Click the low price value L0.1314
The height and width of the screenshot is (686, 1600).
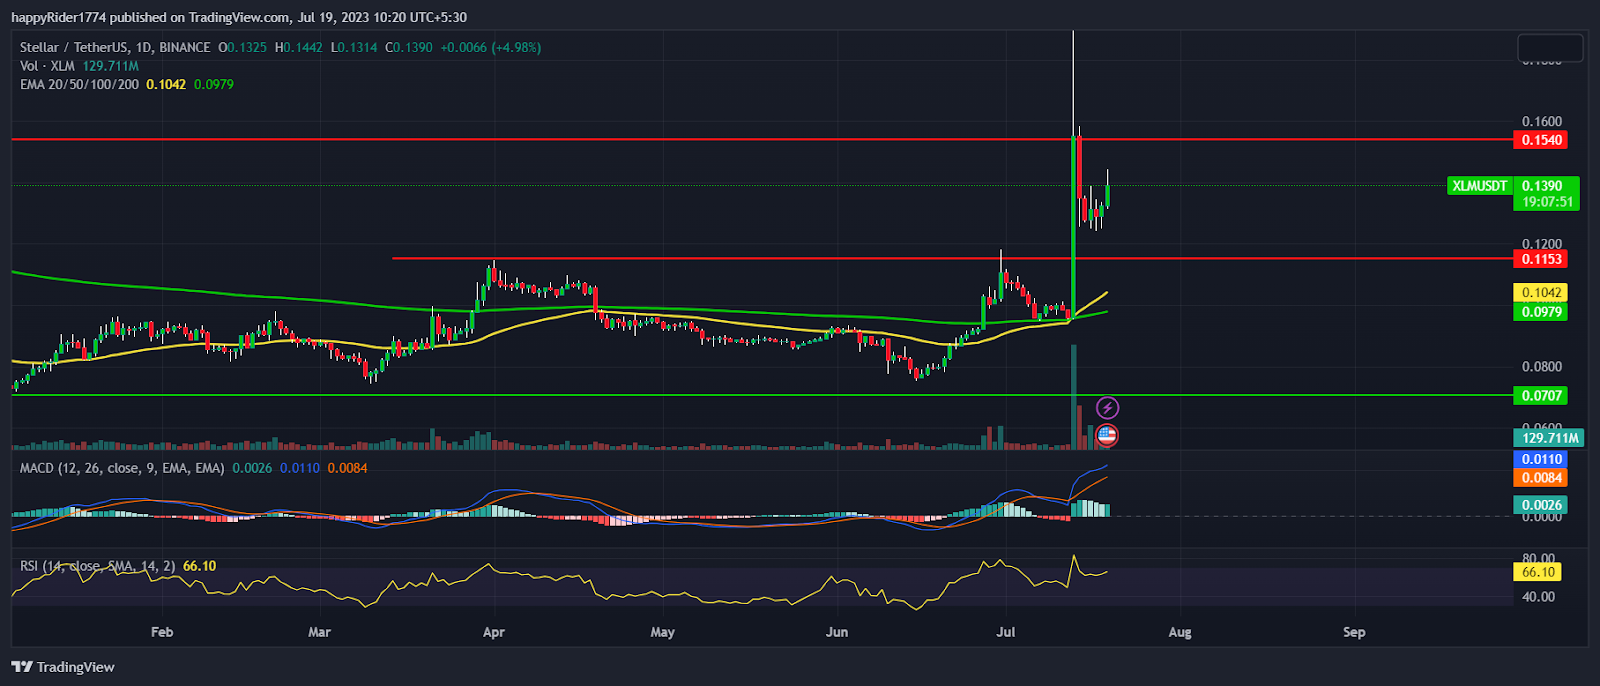(355, 47)
